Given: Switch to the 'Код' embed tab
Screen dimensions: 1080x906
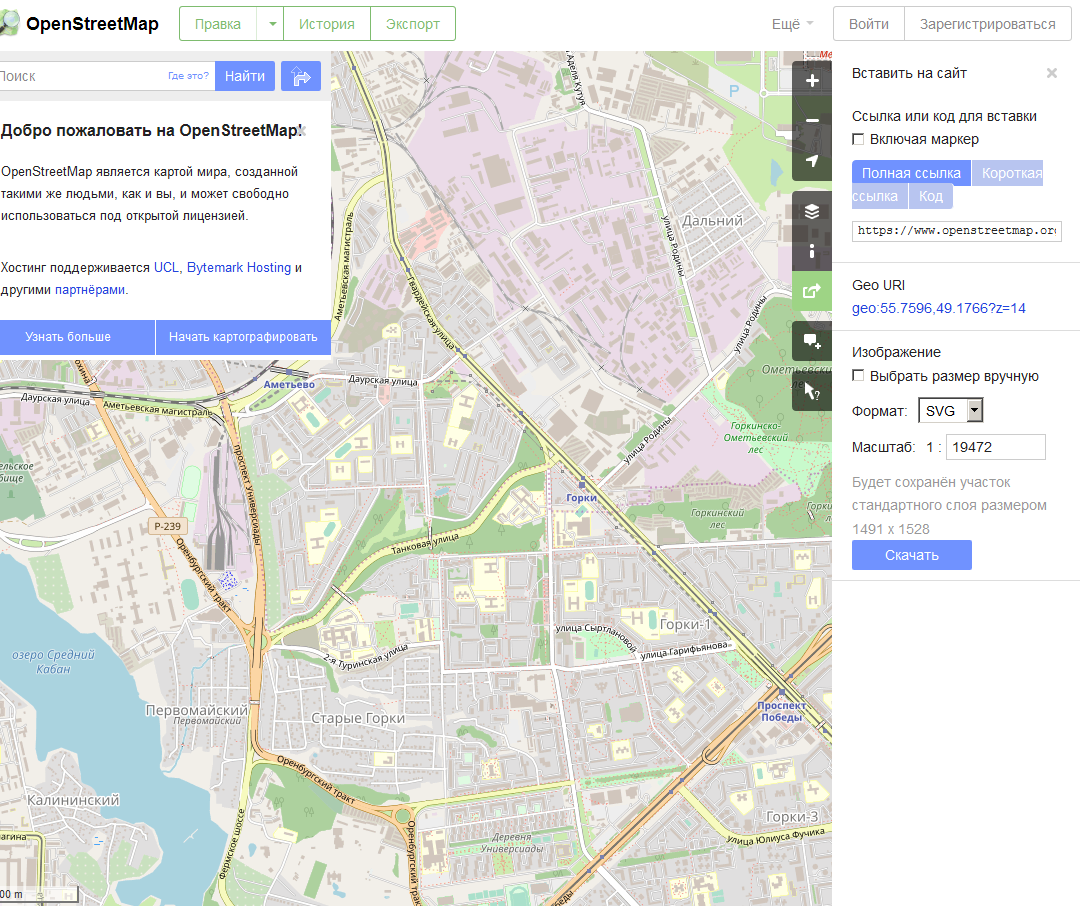Looking at the screenshot, I should pos(931,196).
